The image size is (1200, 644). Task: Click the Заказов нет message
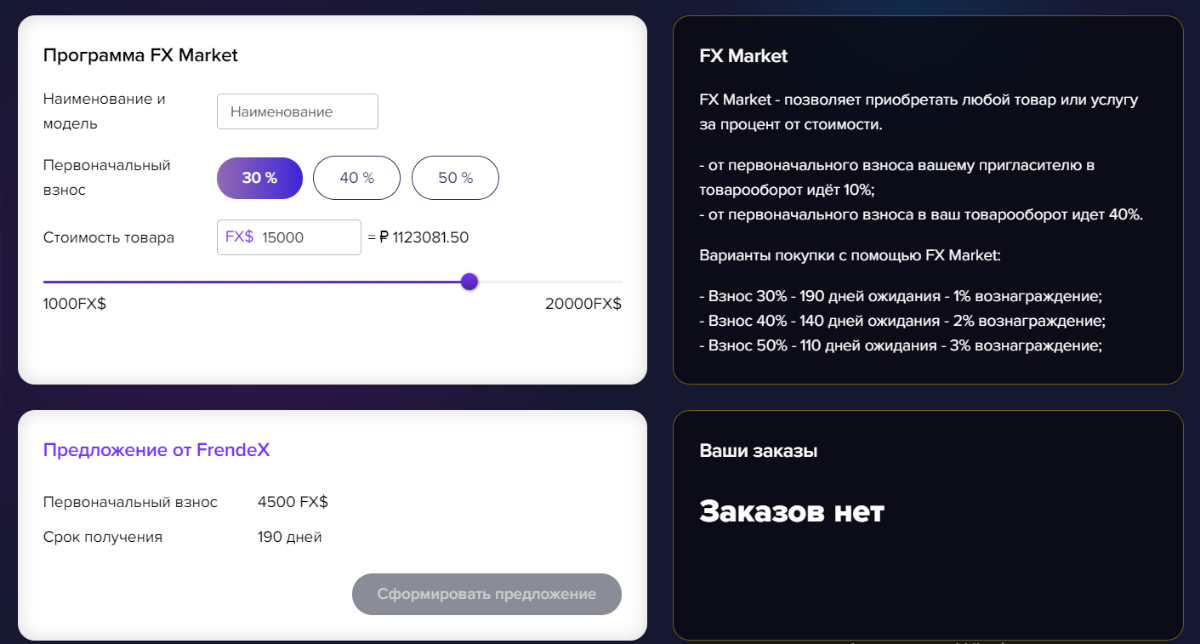792,510
